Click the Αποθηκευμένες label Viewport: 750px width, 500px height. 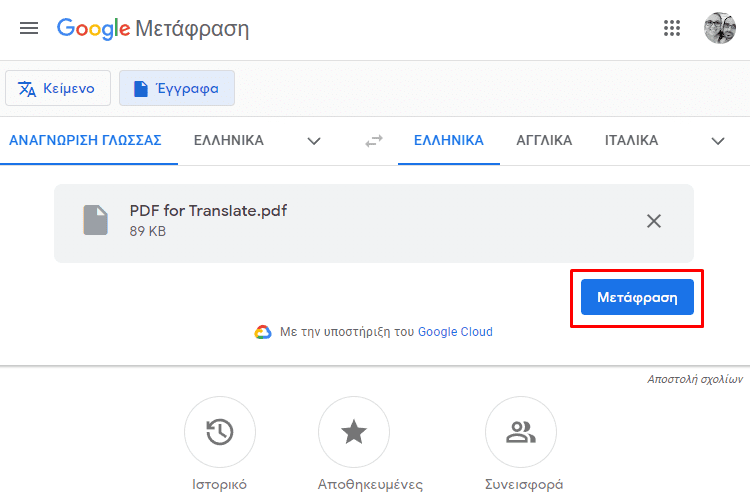(371, 485)
